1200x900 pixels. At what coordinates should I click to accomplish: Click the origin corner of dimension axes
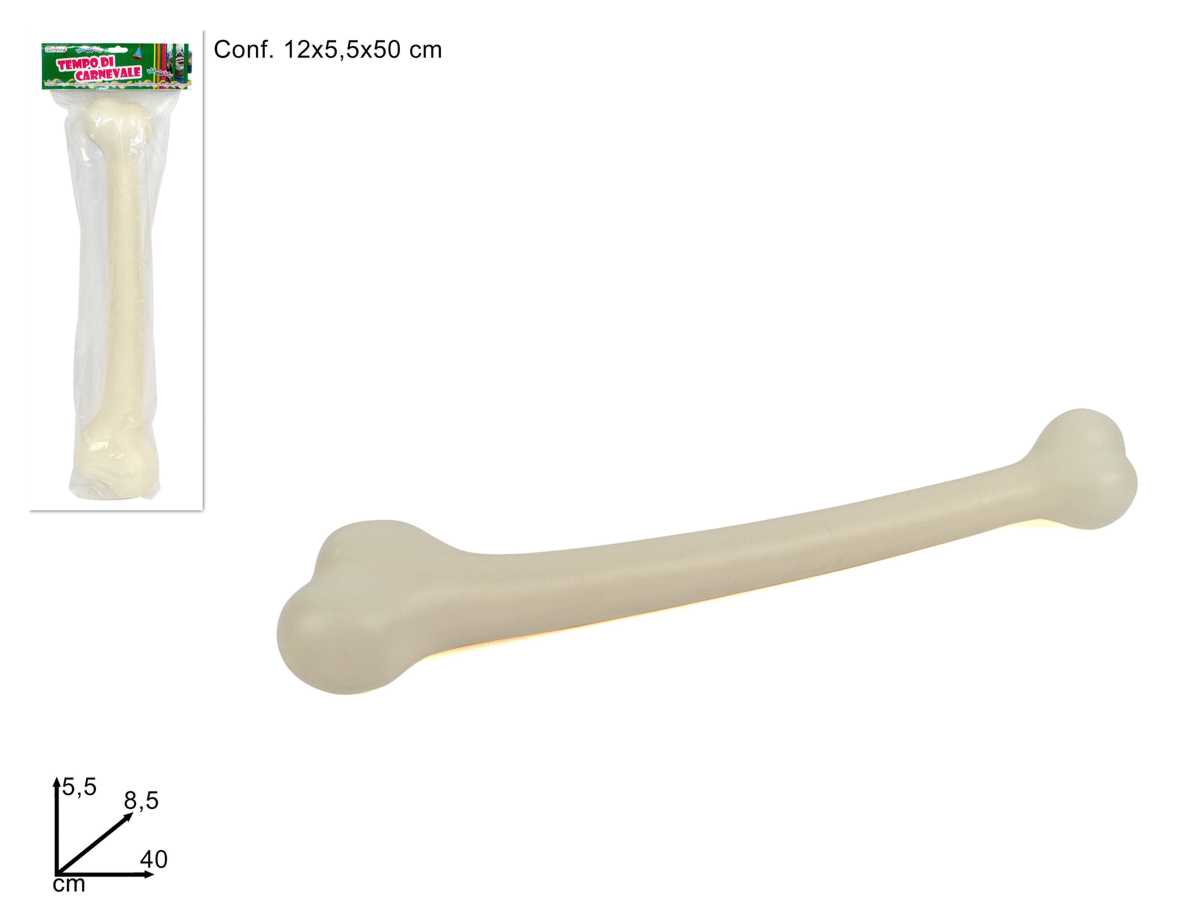point(57,873)
